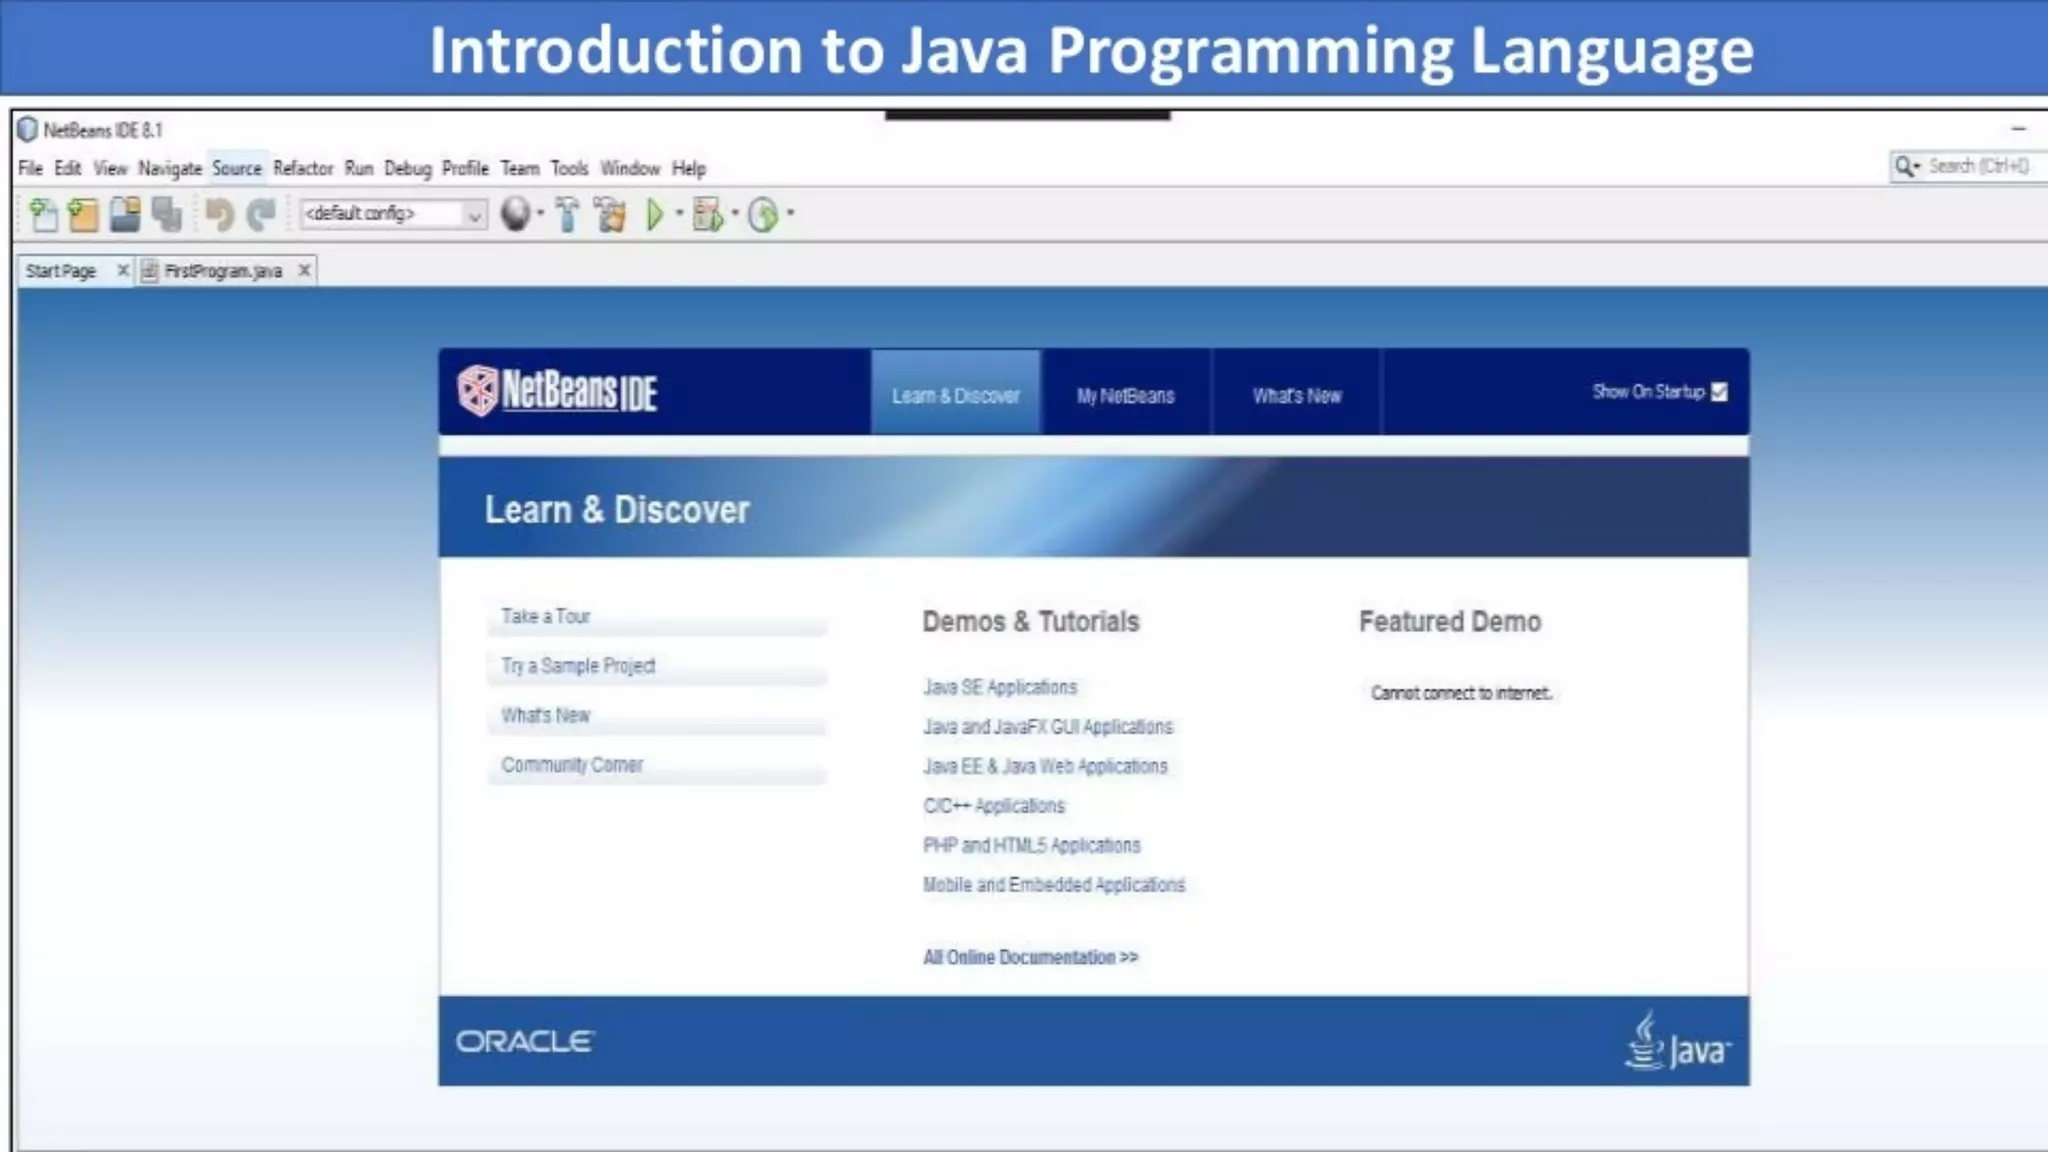Click All Online Documentation link

1030,957
